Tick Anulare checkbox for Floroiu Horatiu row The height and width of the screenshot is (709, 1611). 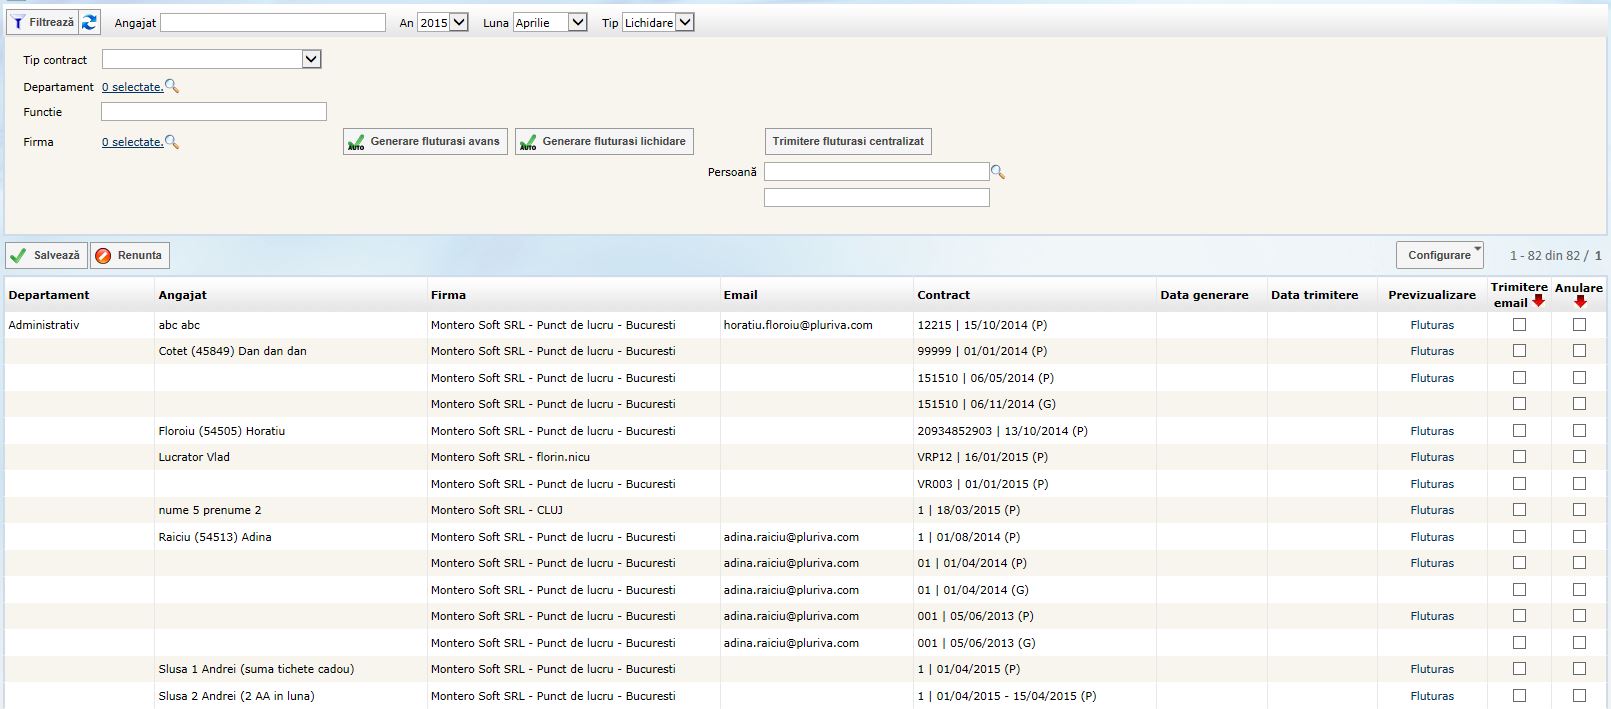pyautogui.click(x=1579, y=431)
